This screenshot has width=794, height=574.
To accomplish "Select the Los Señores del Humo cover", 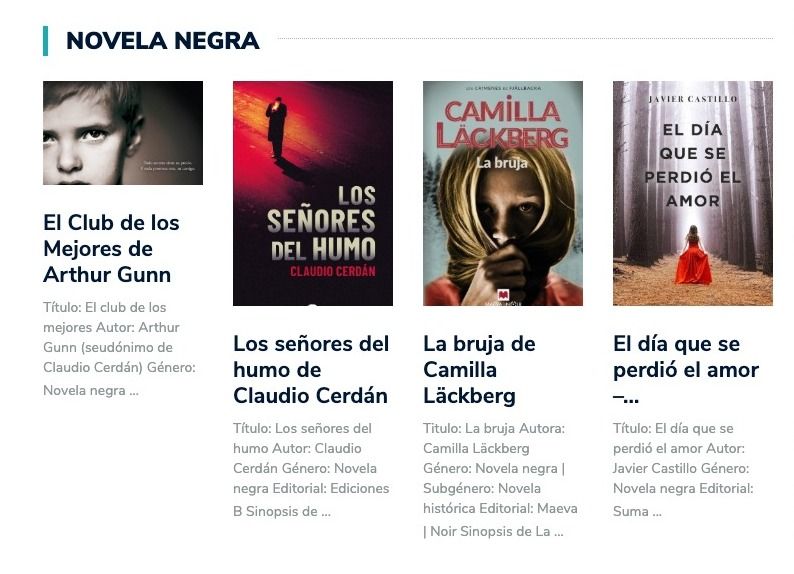I will [313, 193].
